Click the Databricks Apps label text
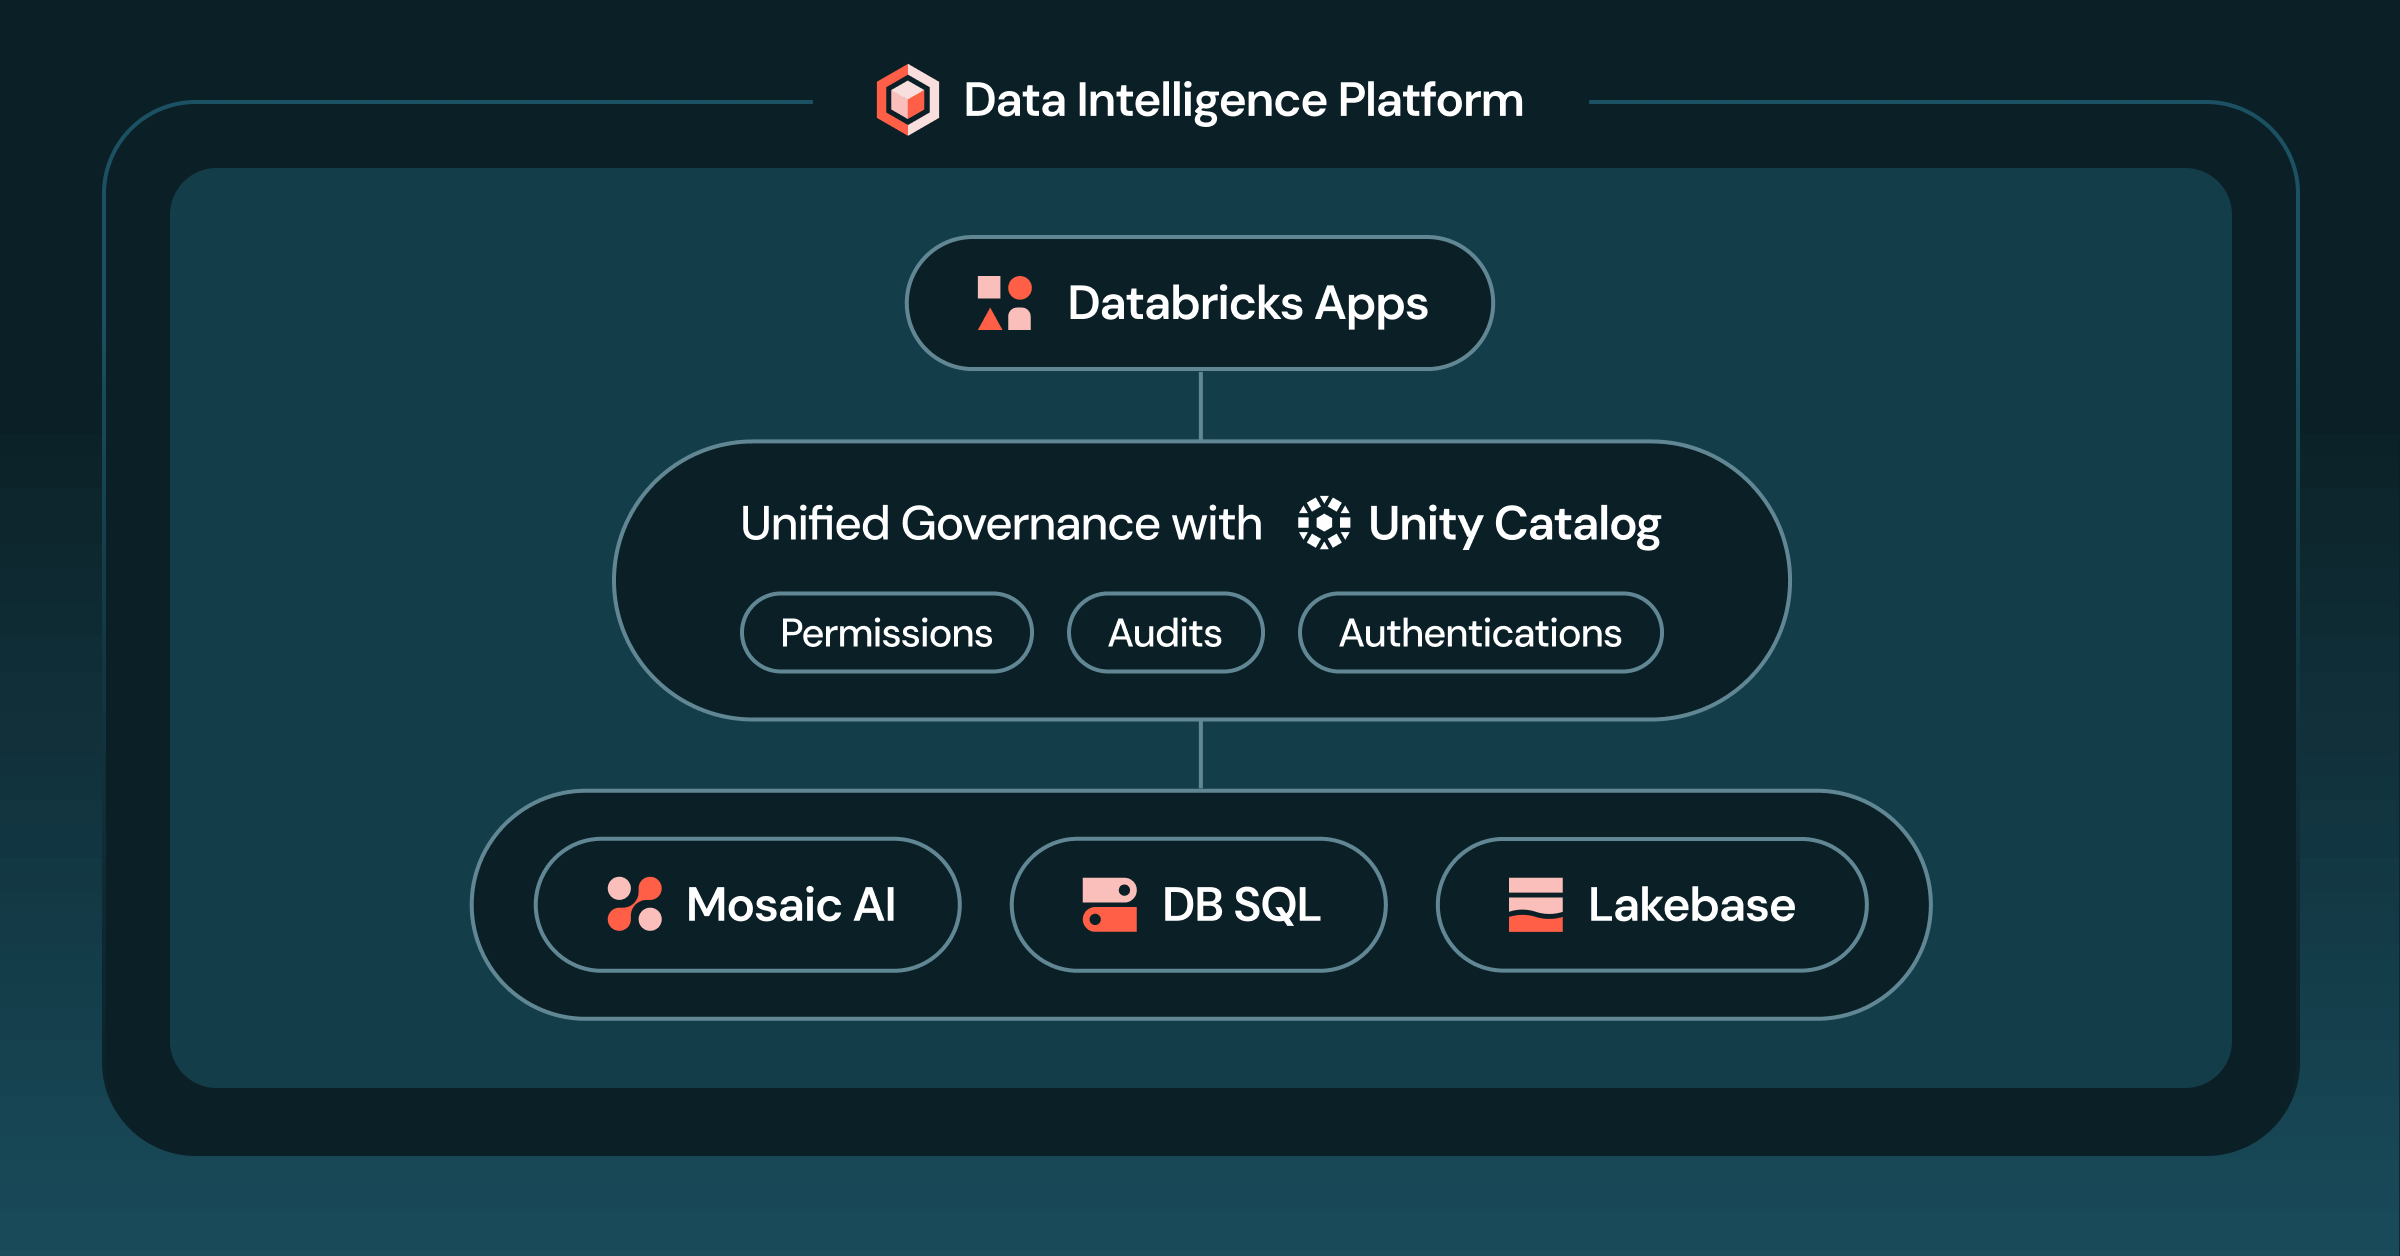The image size is (2400, 1256). click(x=1247, y=303)
